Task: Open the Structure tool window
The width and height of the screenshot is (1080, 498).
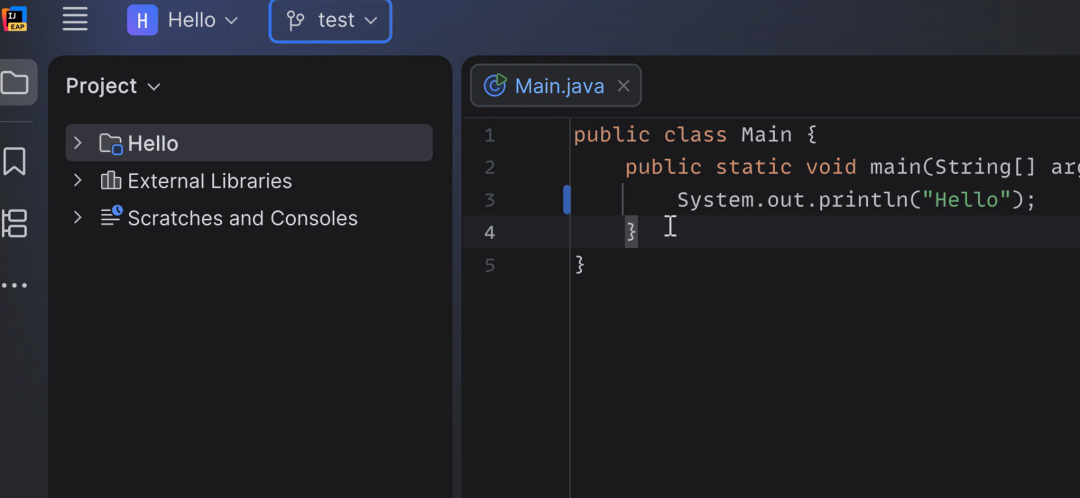Action: [x=14, y=224]
